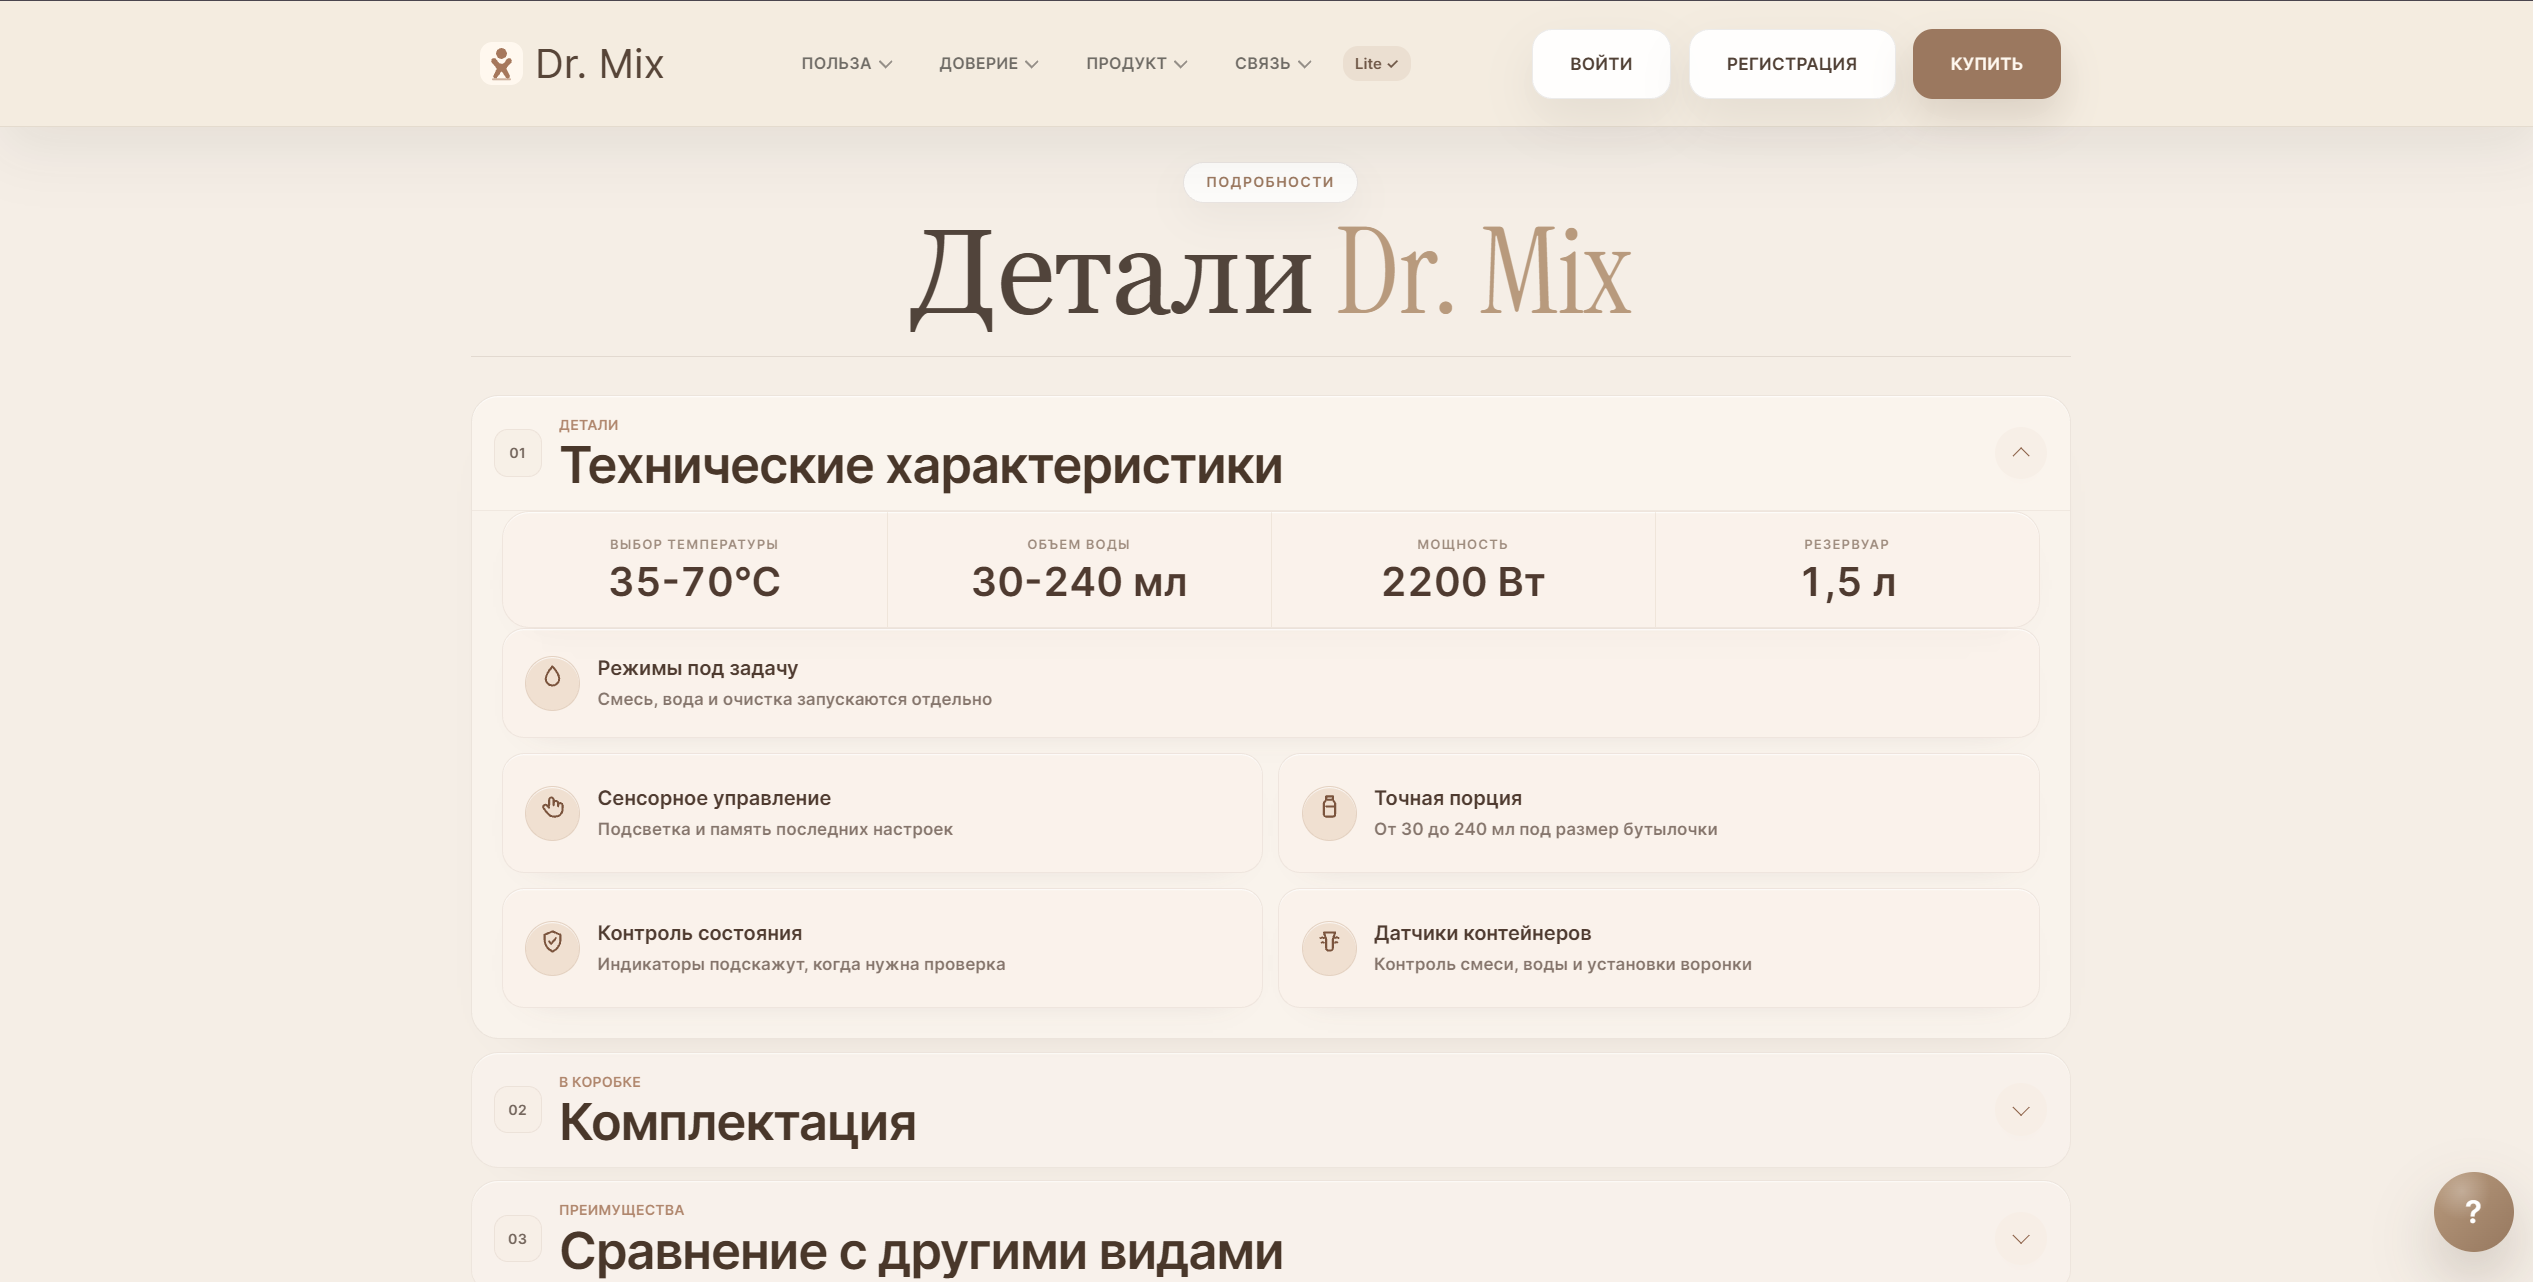Open the question mark help bubble

click(2473, 1212)
